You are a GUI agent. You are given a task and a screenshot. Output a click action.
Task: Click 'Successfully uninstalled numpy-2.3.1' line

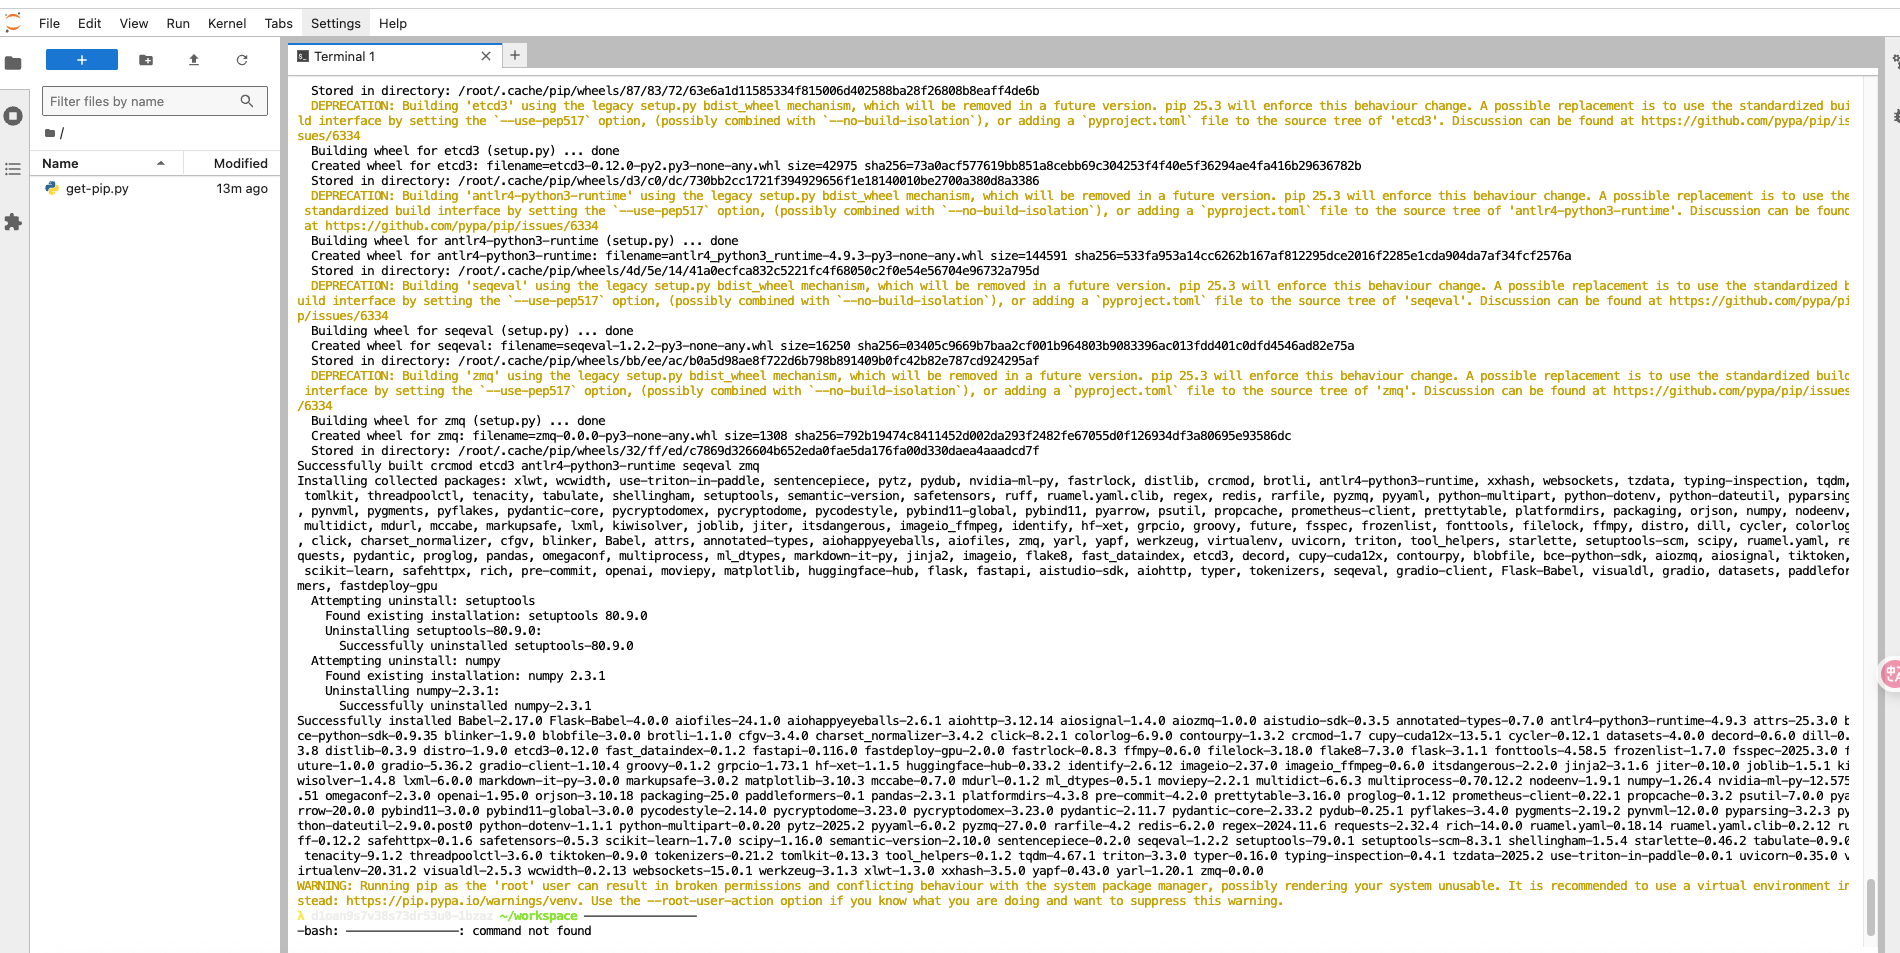[x=465, y=706]
